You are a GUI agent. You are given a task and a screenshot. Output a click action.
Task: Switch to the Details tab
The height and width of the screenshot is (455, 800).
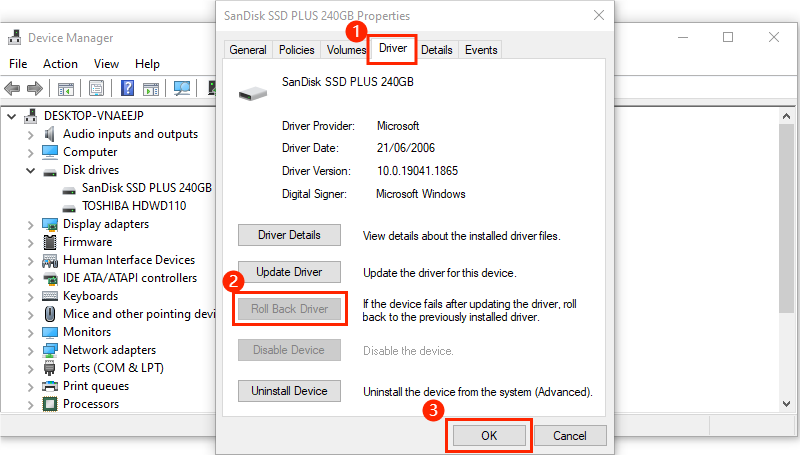pyautogui.click(x=437, y=49)
